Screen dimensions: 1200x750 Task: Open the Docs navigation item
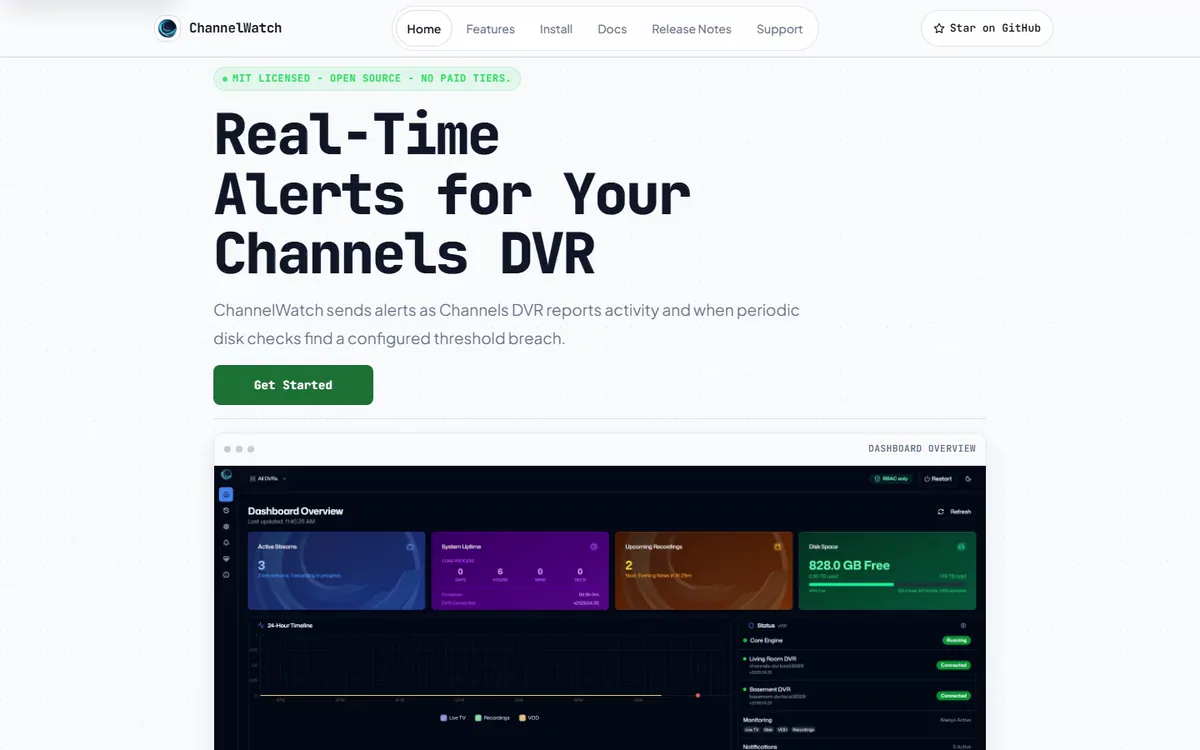[612, 29]
